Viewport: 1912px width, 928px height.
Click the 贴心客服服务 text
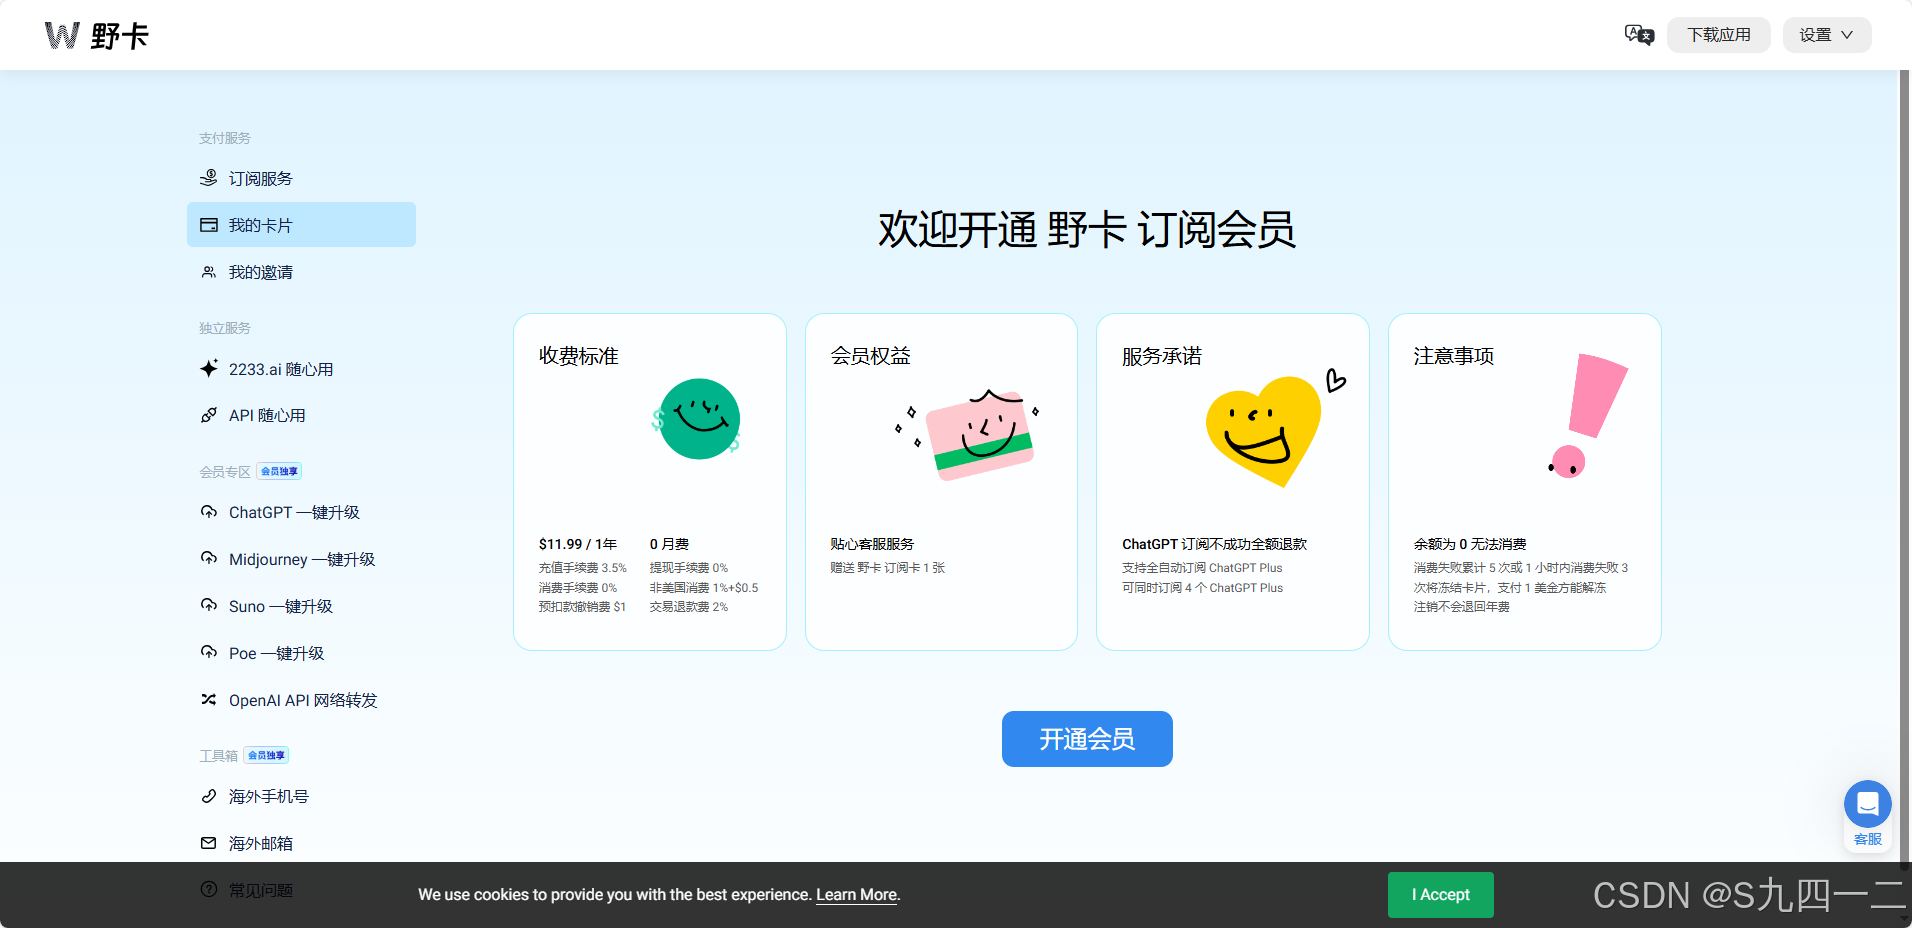tap(872, 544)
